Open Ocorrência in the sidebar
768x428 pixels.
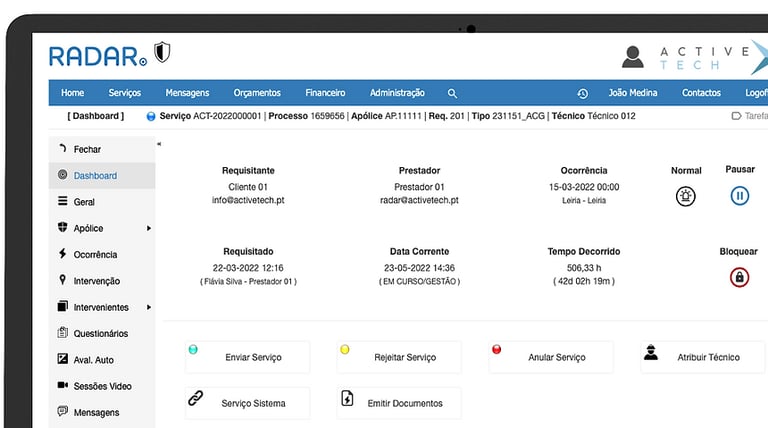coord(102,255)
